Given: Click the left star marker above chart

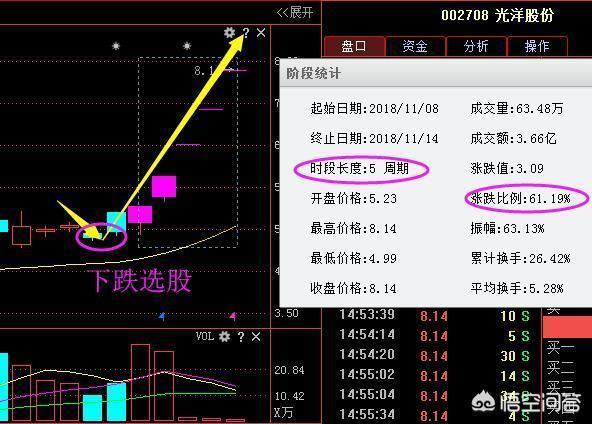Looking at the screenshot, I should point(116,46).
